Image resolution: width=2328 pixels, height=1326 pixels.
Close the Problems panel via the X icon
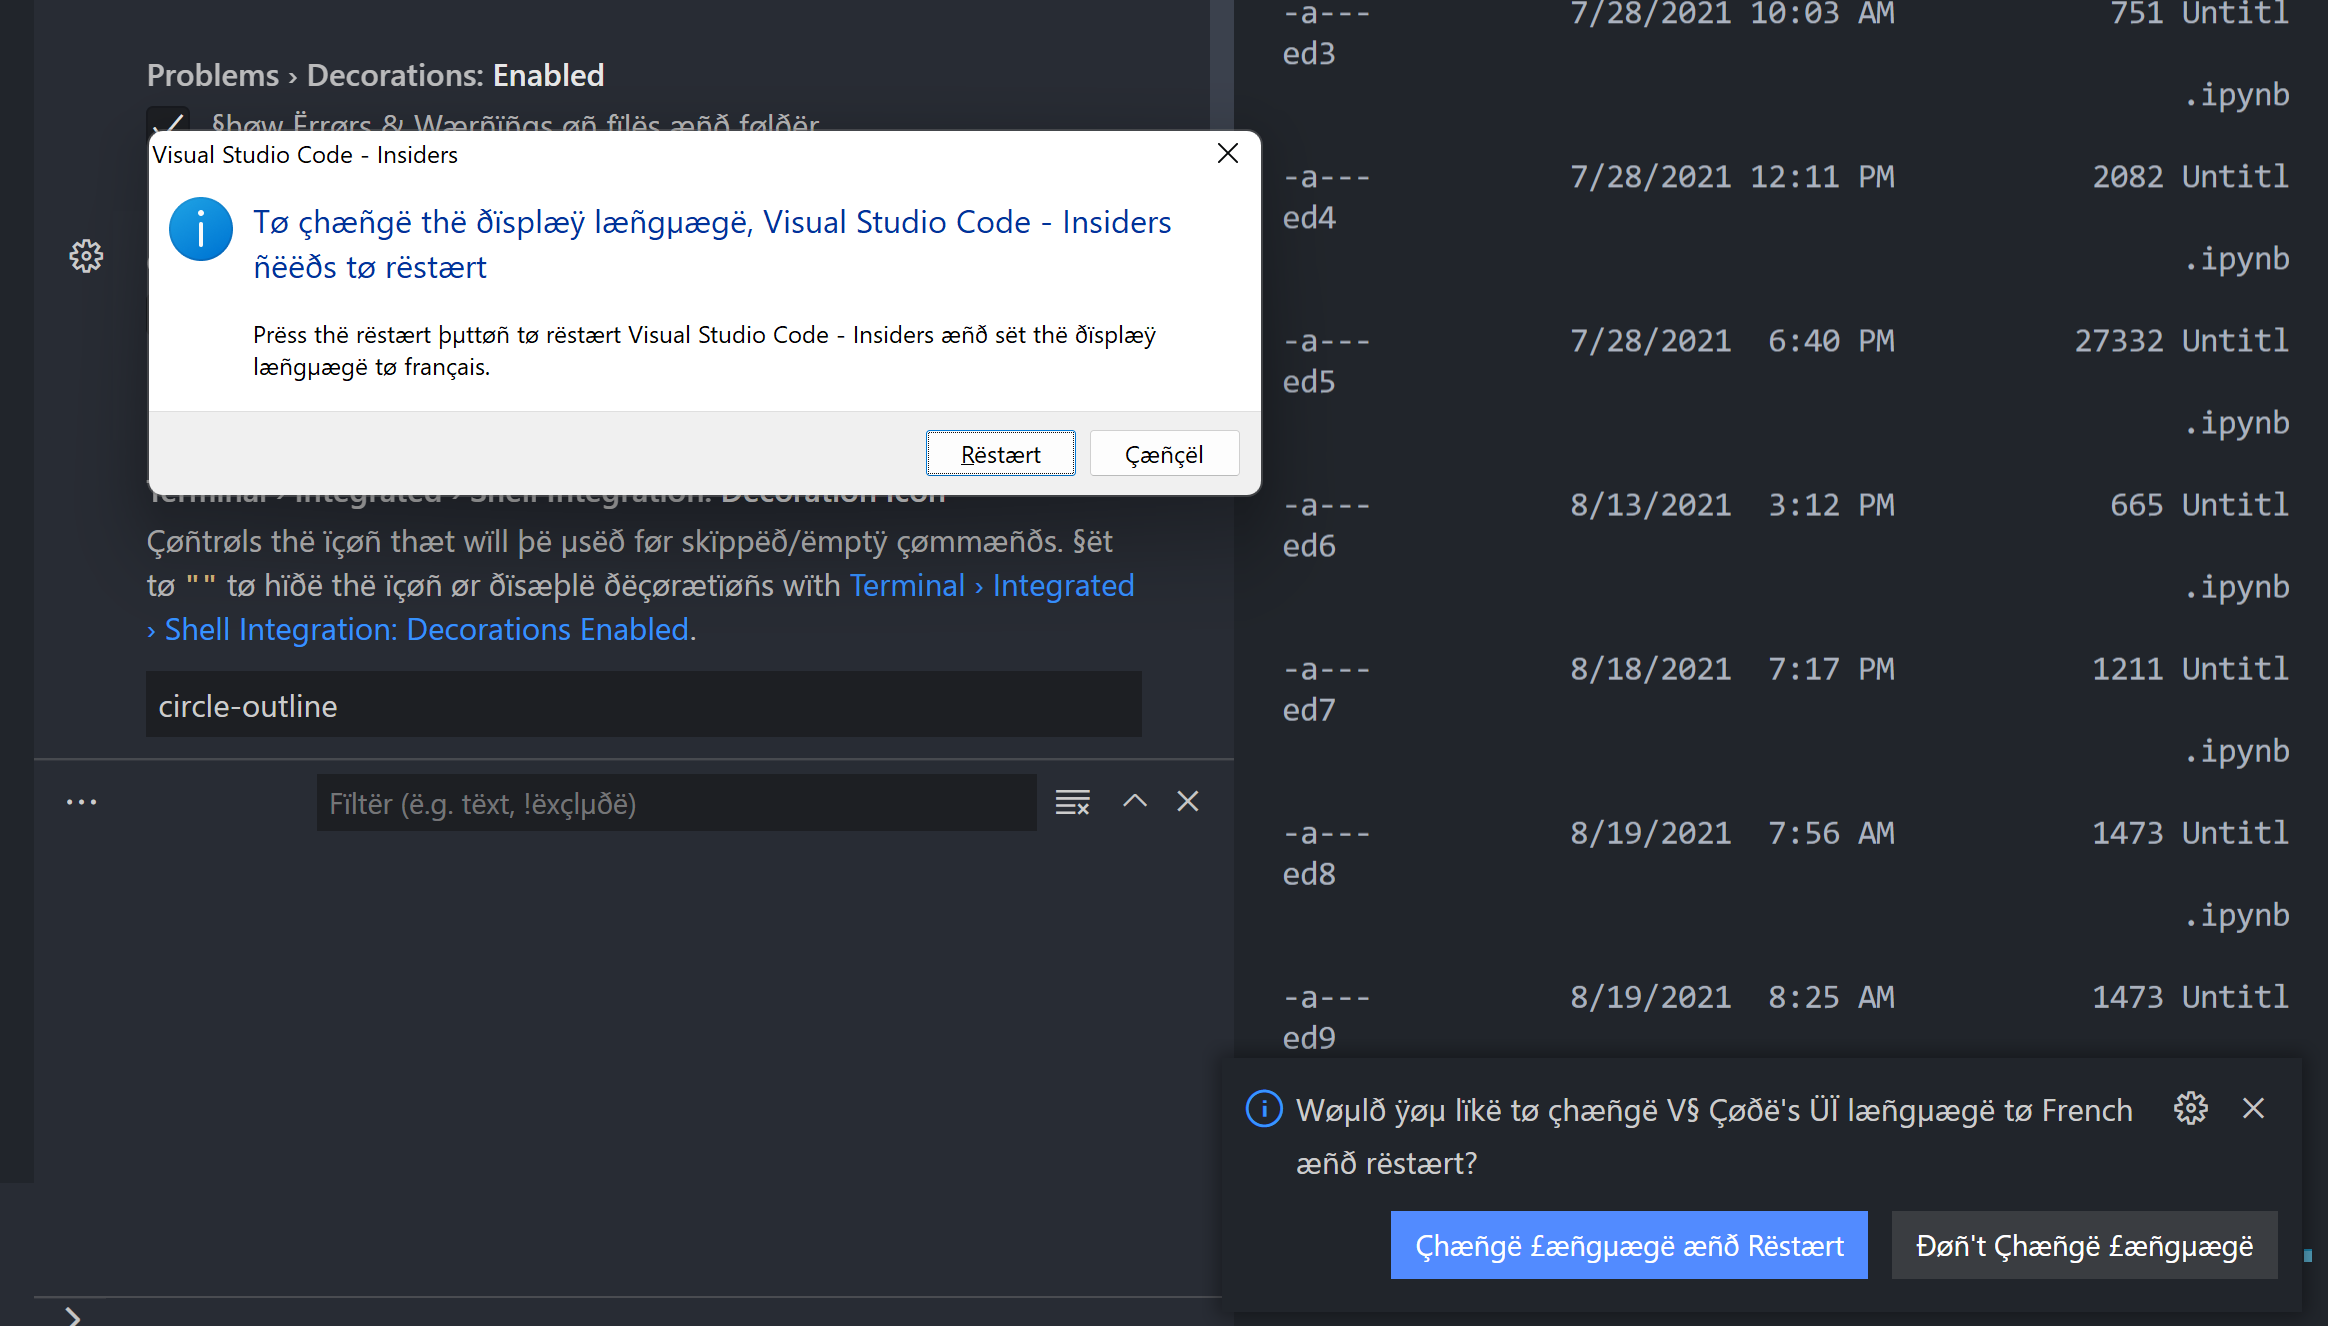[1188, 801]
